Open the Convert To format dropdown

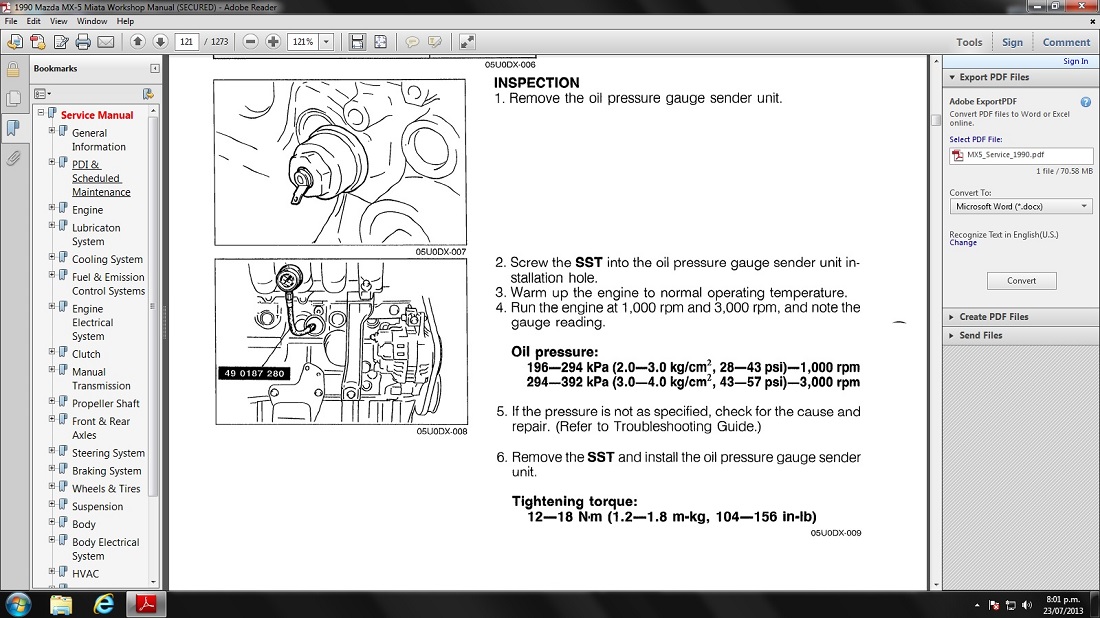click(x=1021, y=206)
